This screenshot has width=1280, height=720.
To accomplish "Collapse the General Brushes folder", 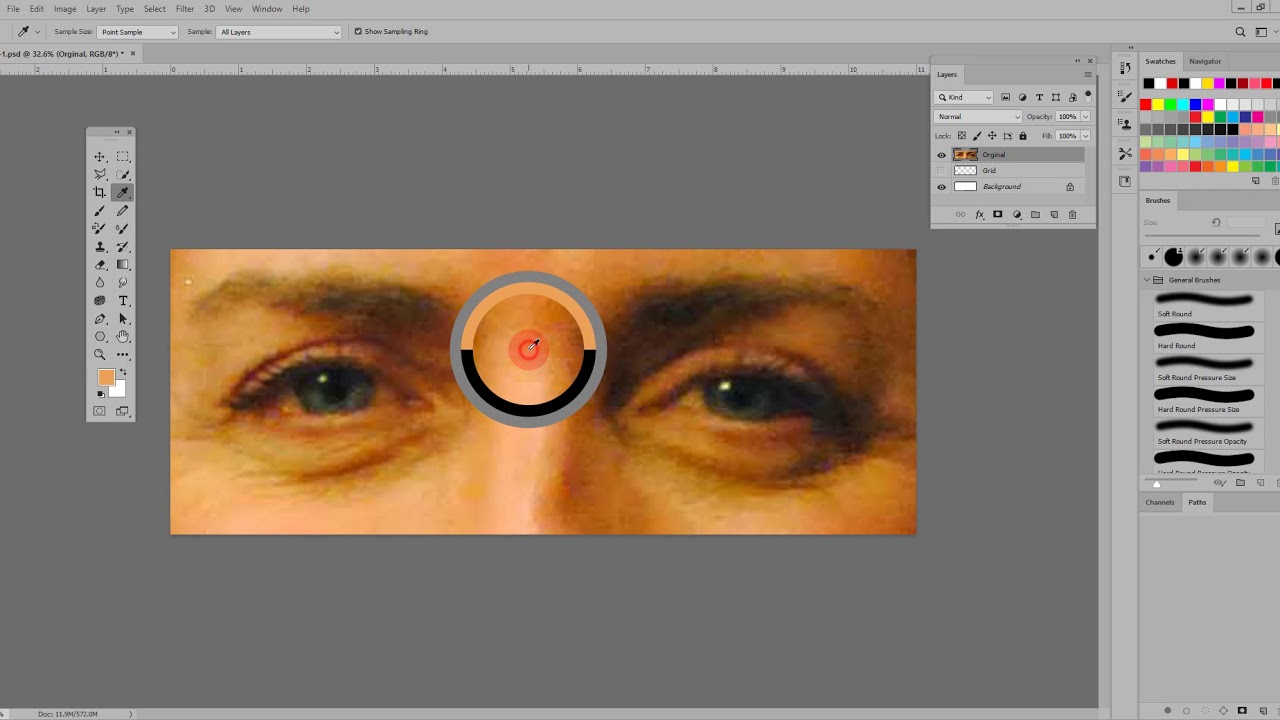I will point(1147,280).
